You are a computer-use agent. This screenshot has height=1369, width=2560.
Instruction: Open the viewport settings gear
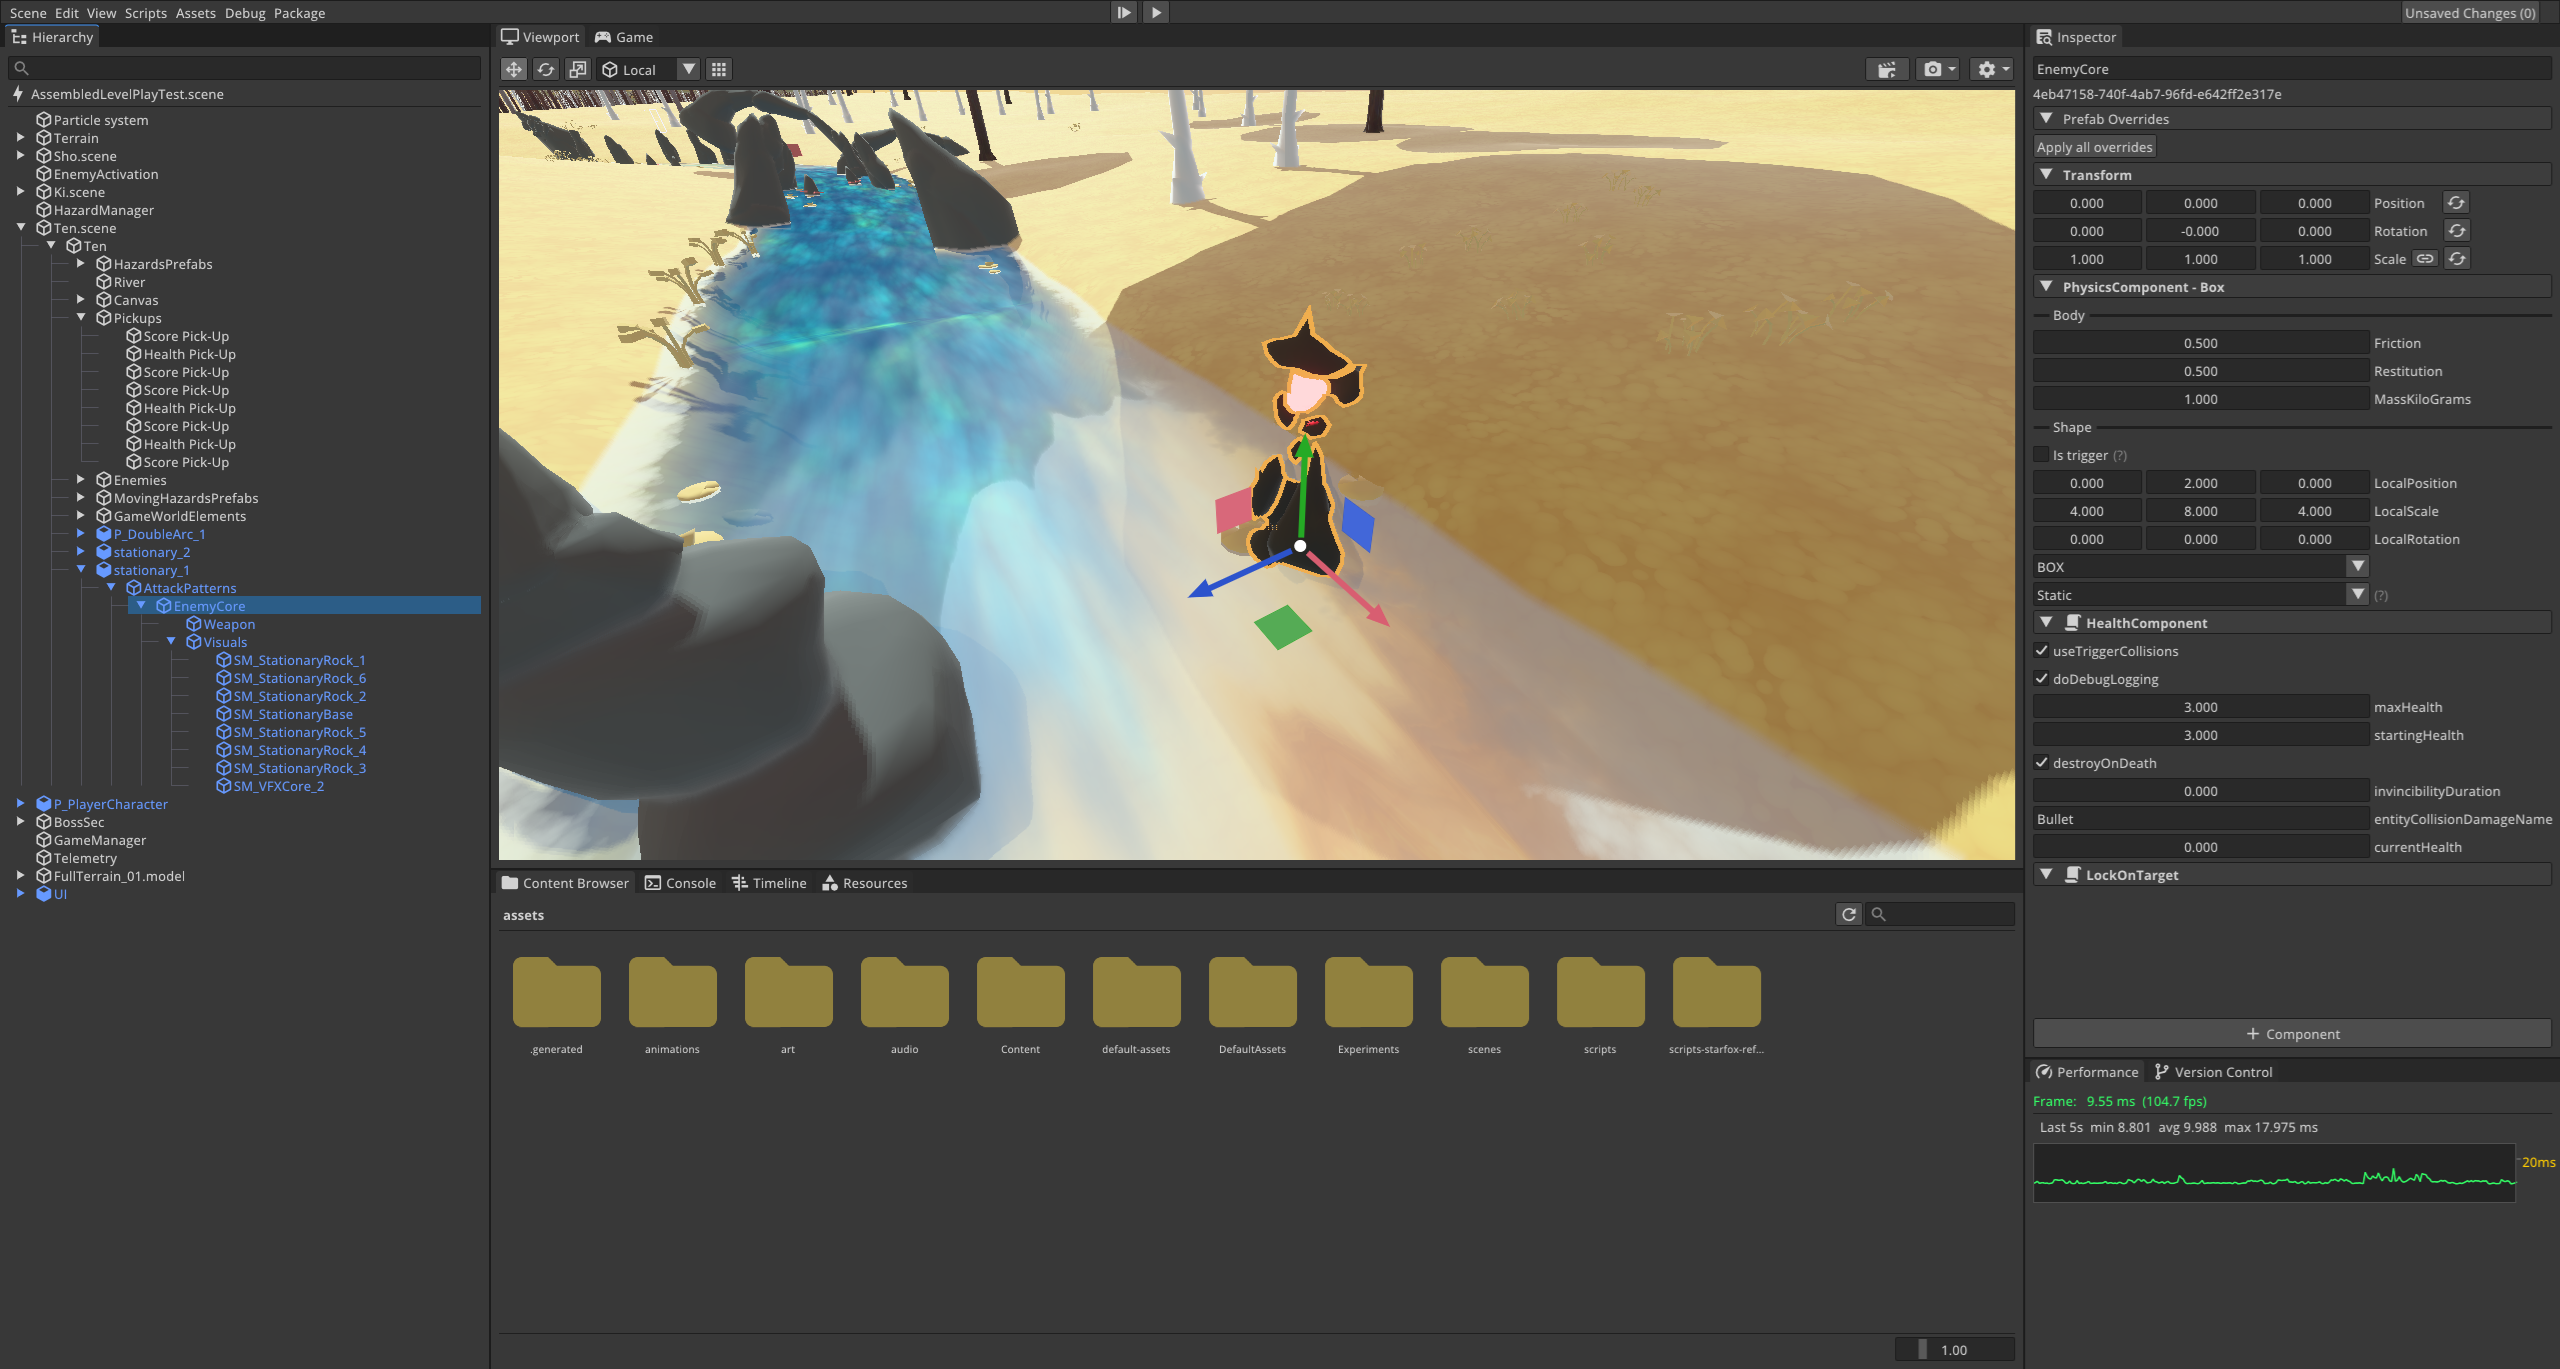coord(1992,69)
